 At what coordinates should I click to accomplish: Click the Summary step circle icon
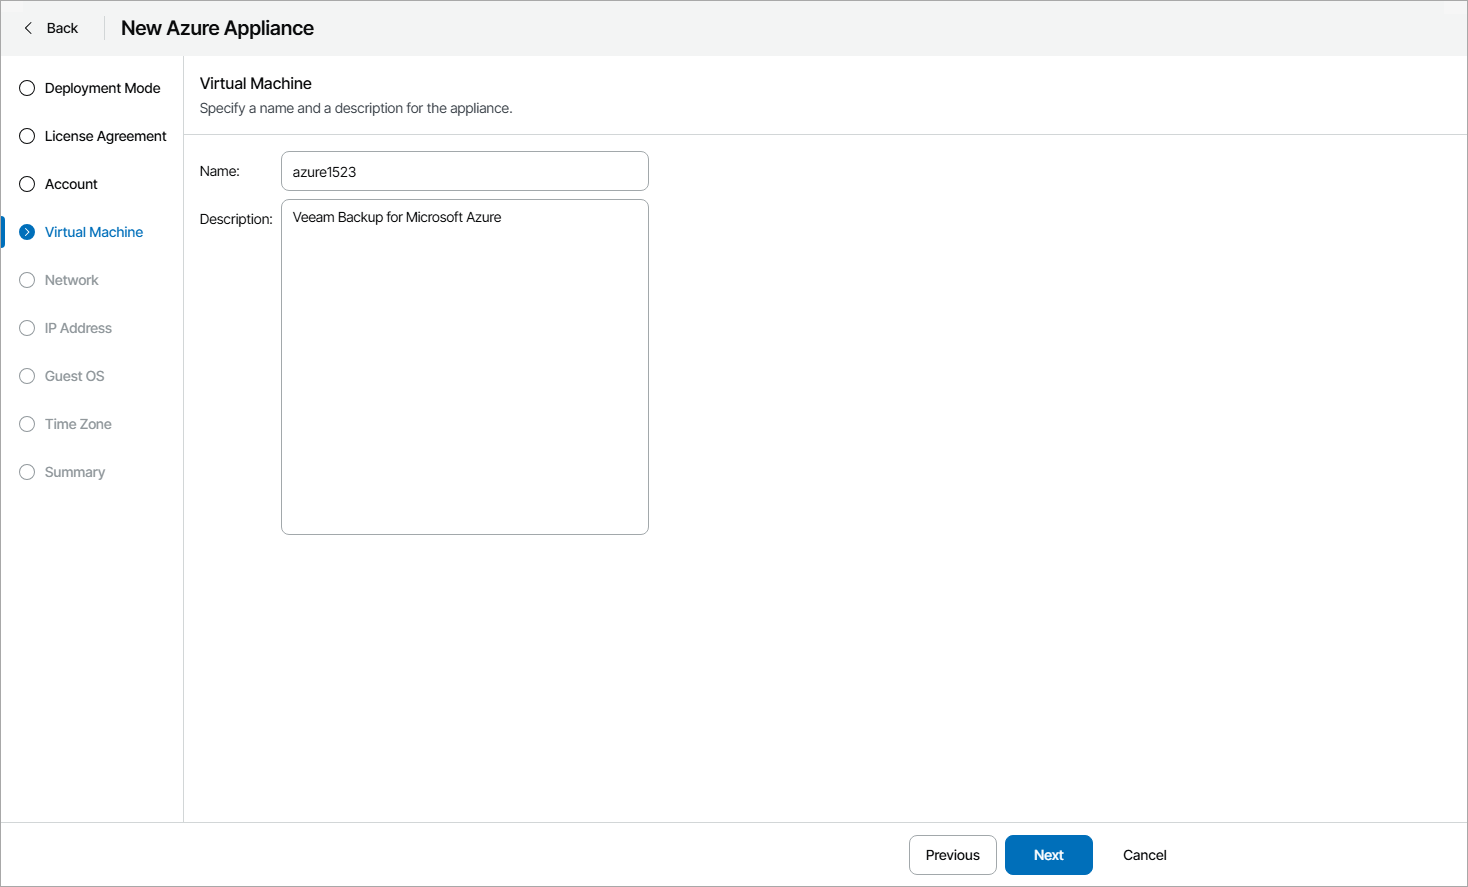(27, 472)
